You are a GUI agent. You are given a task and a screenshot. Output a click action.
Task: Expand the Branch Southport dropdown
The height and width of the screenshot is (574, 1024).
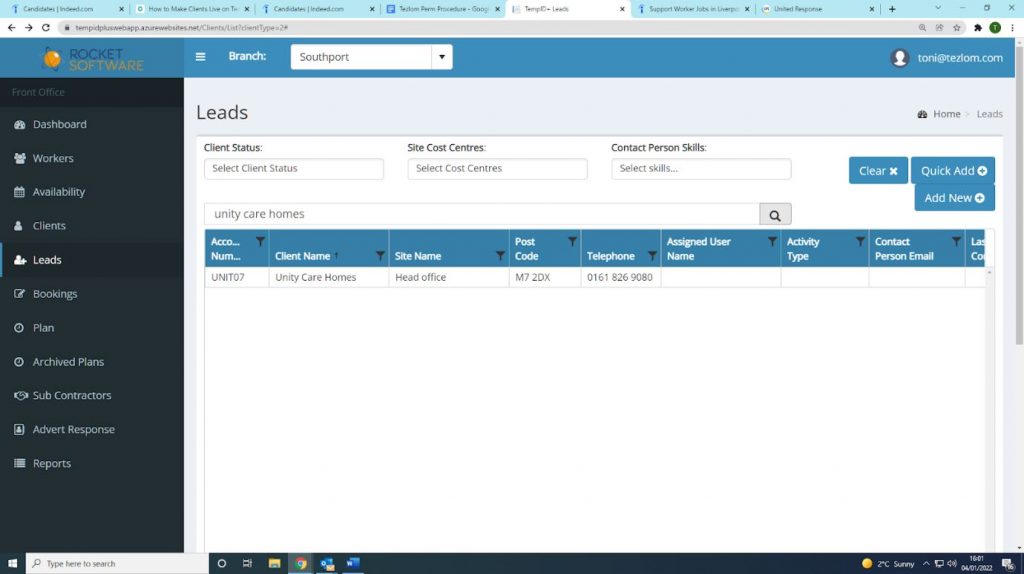click(x=442, y=57)
